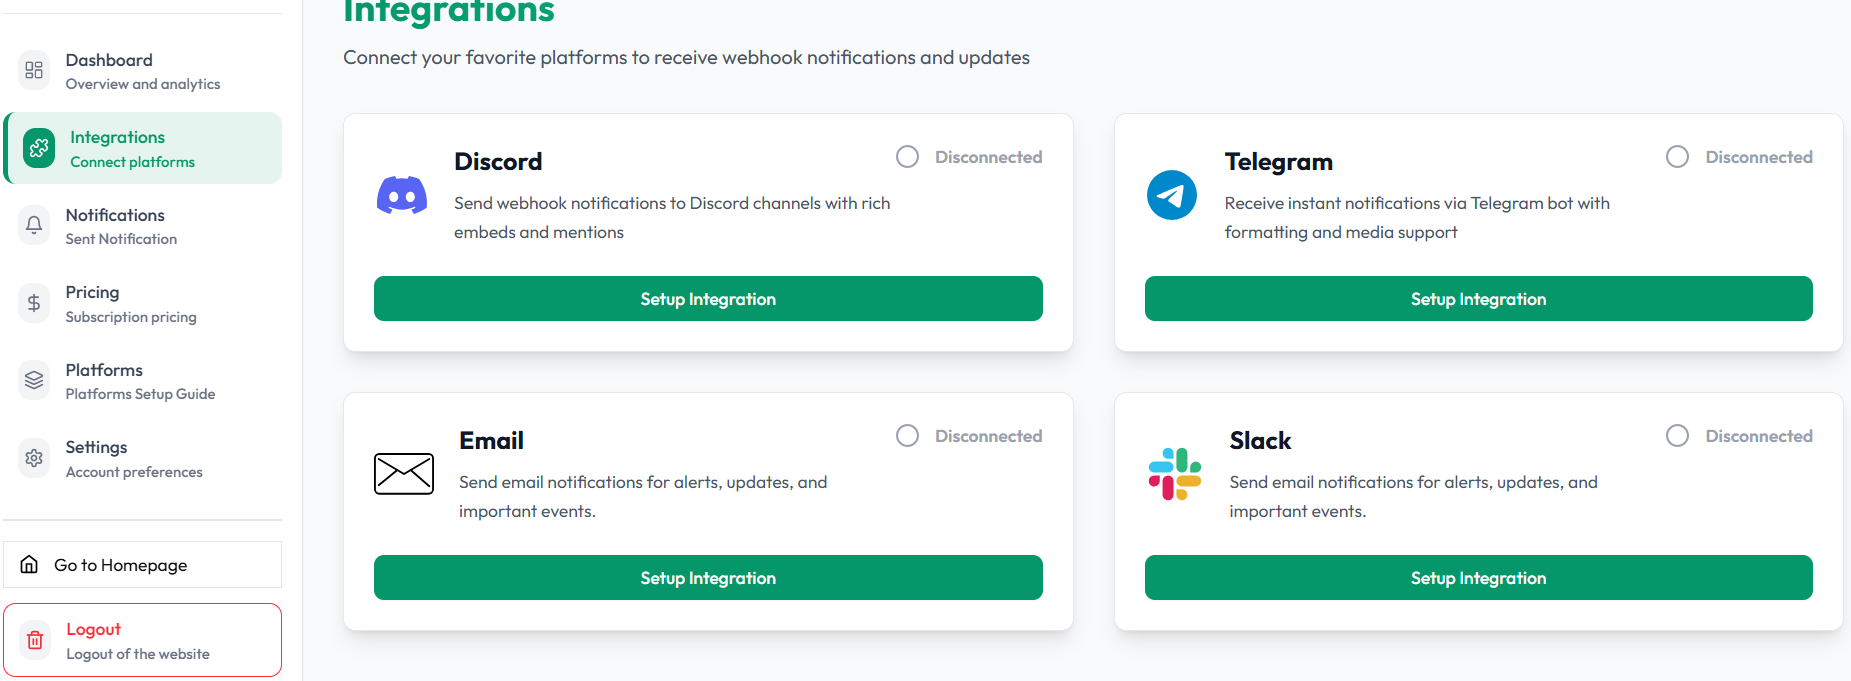Click the Platforms layers icon

click(34, 380)
